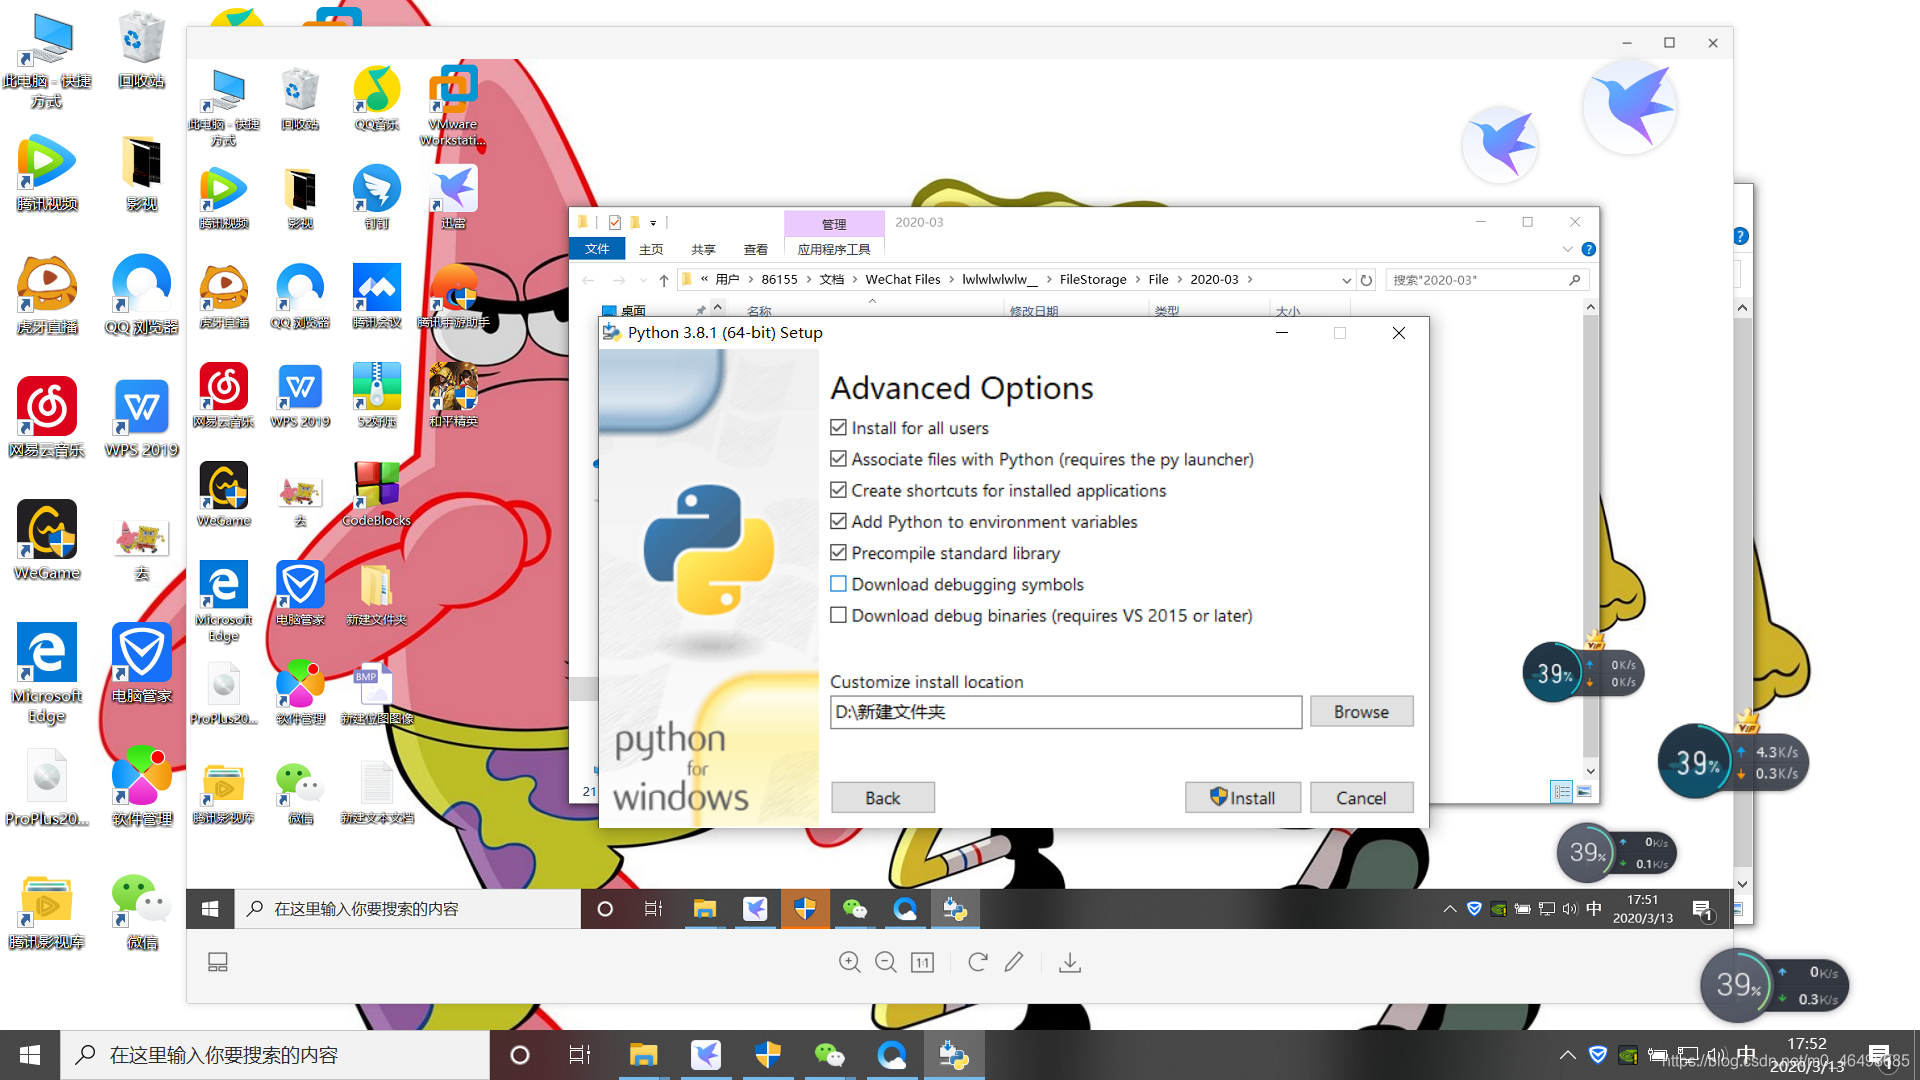The height and width of the screenshot is (1080, 1920).
Task: Open WeChat from the bottom taskbar
Action: tap(829, 1055)
